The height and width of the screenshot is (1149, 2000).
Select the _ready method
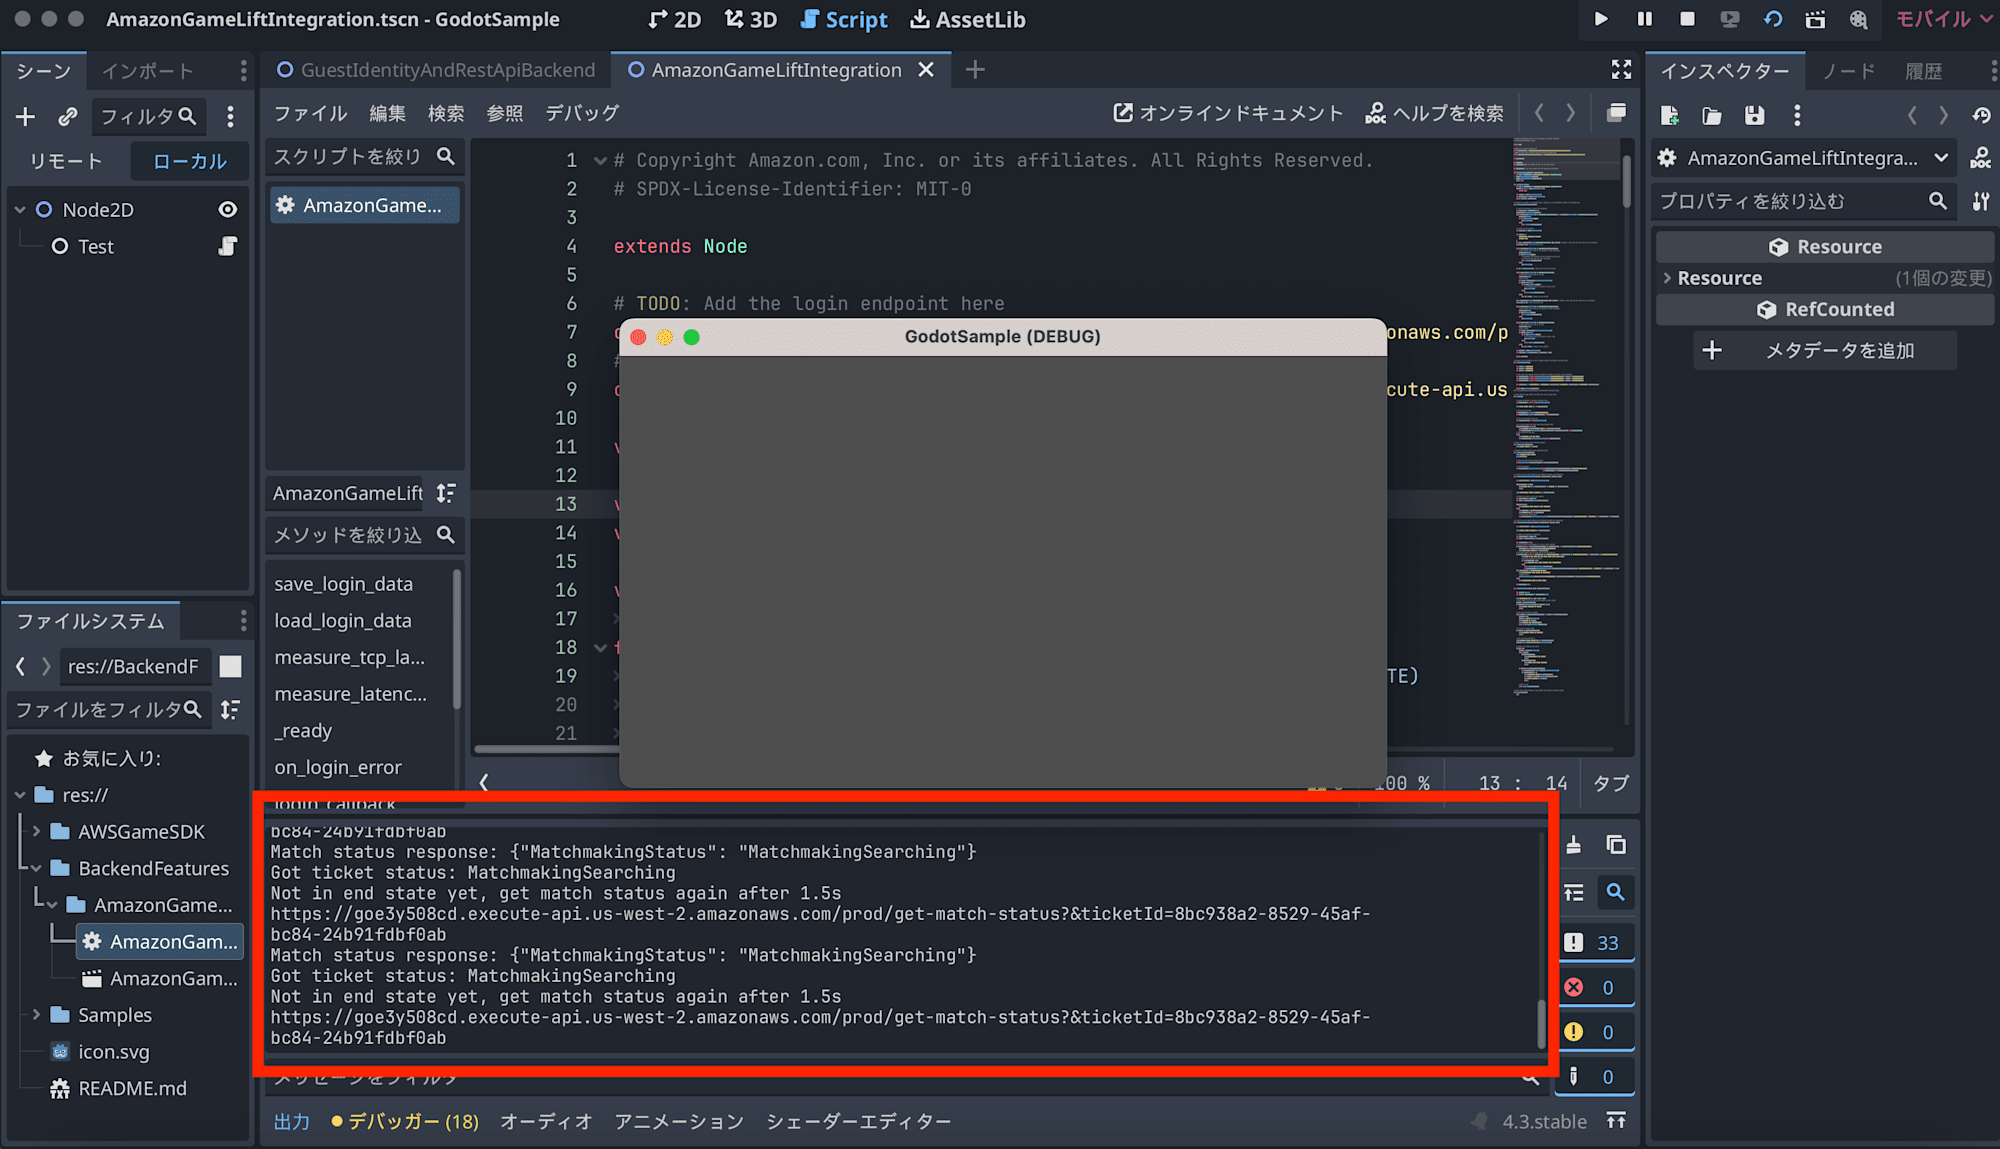303,731
